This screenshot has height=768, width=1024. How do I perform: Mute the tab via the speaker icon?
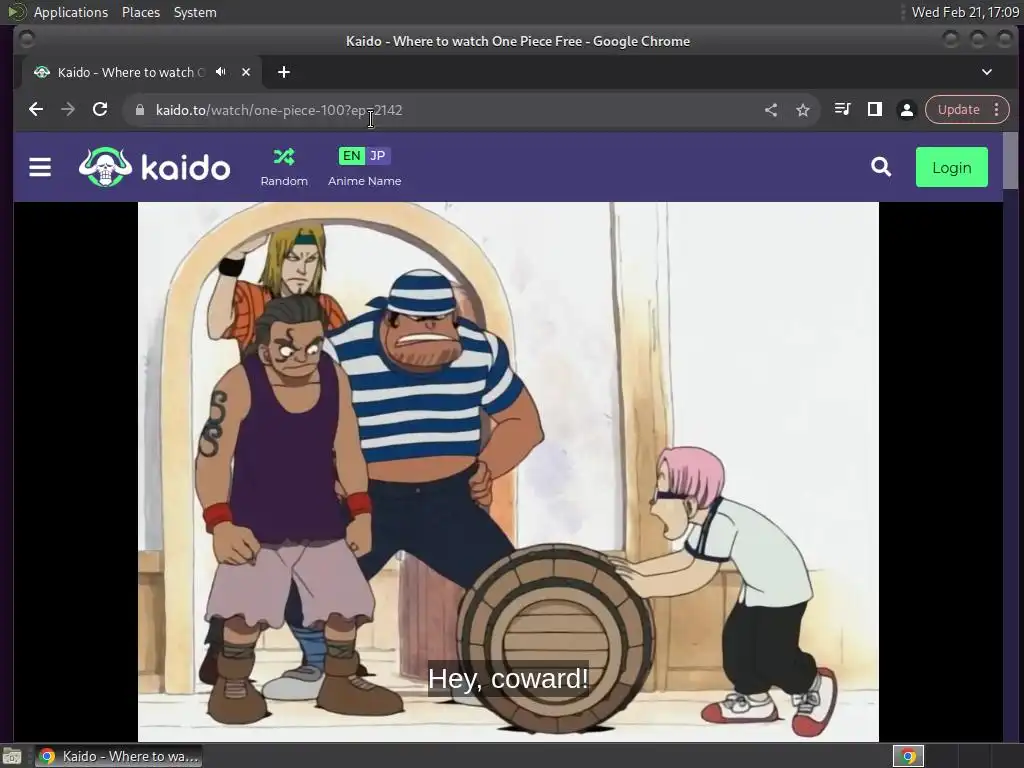221,72
